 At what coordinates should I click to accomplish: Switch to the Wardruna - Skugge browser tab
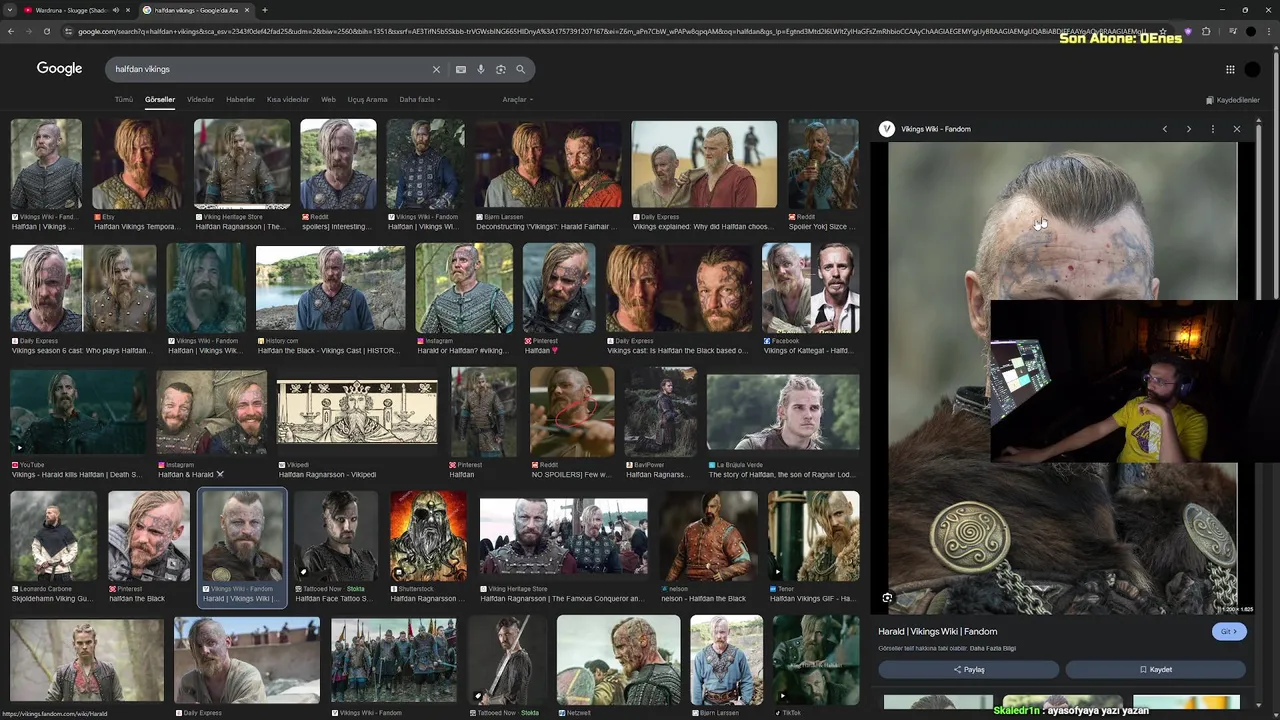tap(70, 10)
